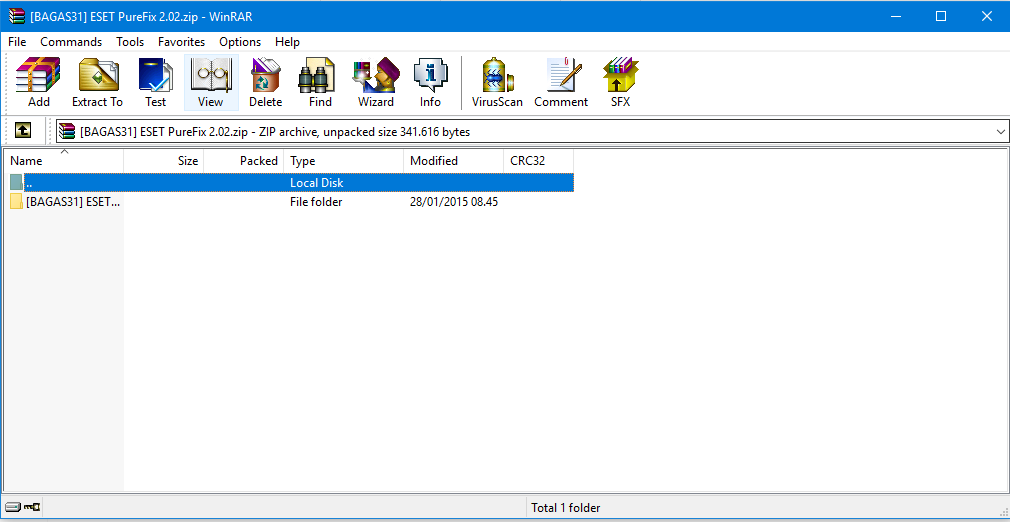Go up one level with arrow button
Screen dimensions: 1010x522
point(23,131)
